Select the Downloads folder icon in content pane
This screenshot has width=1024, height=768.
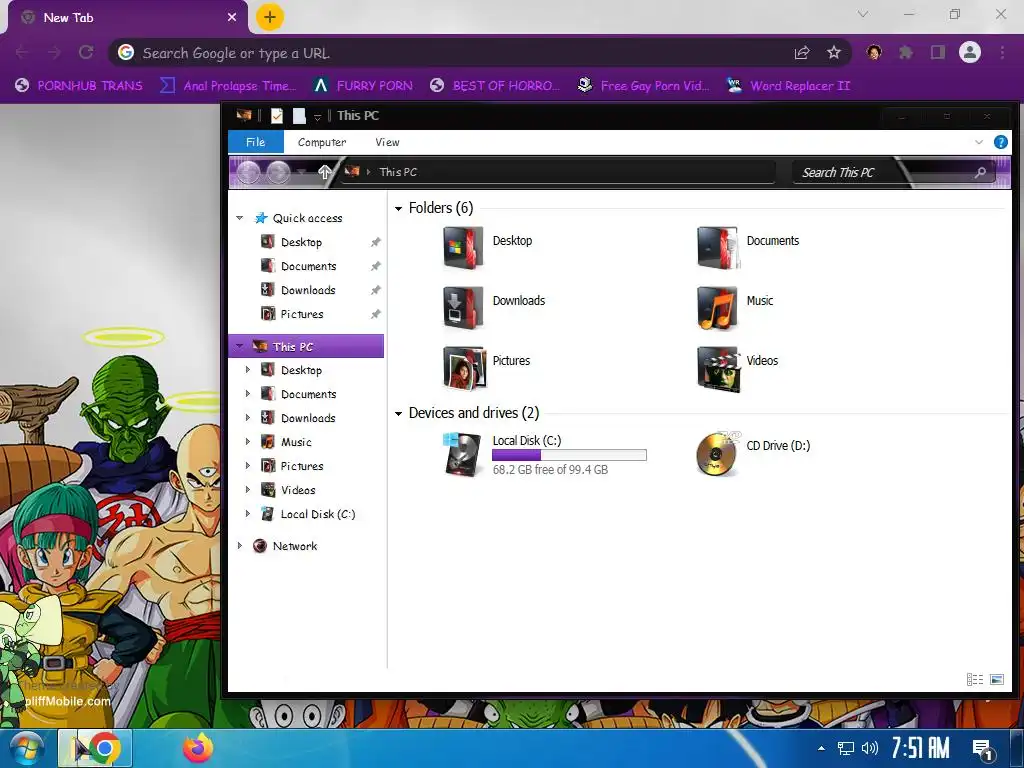point(463,308)
